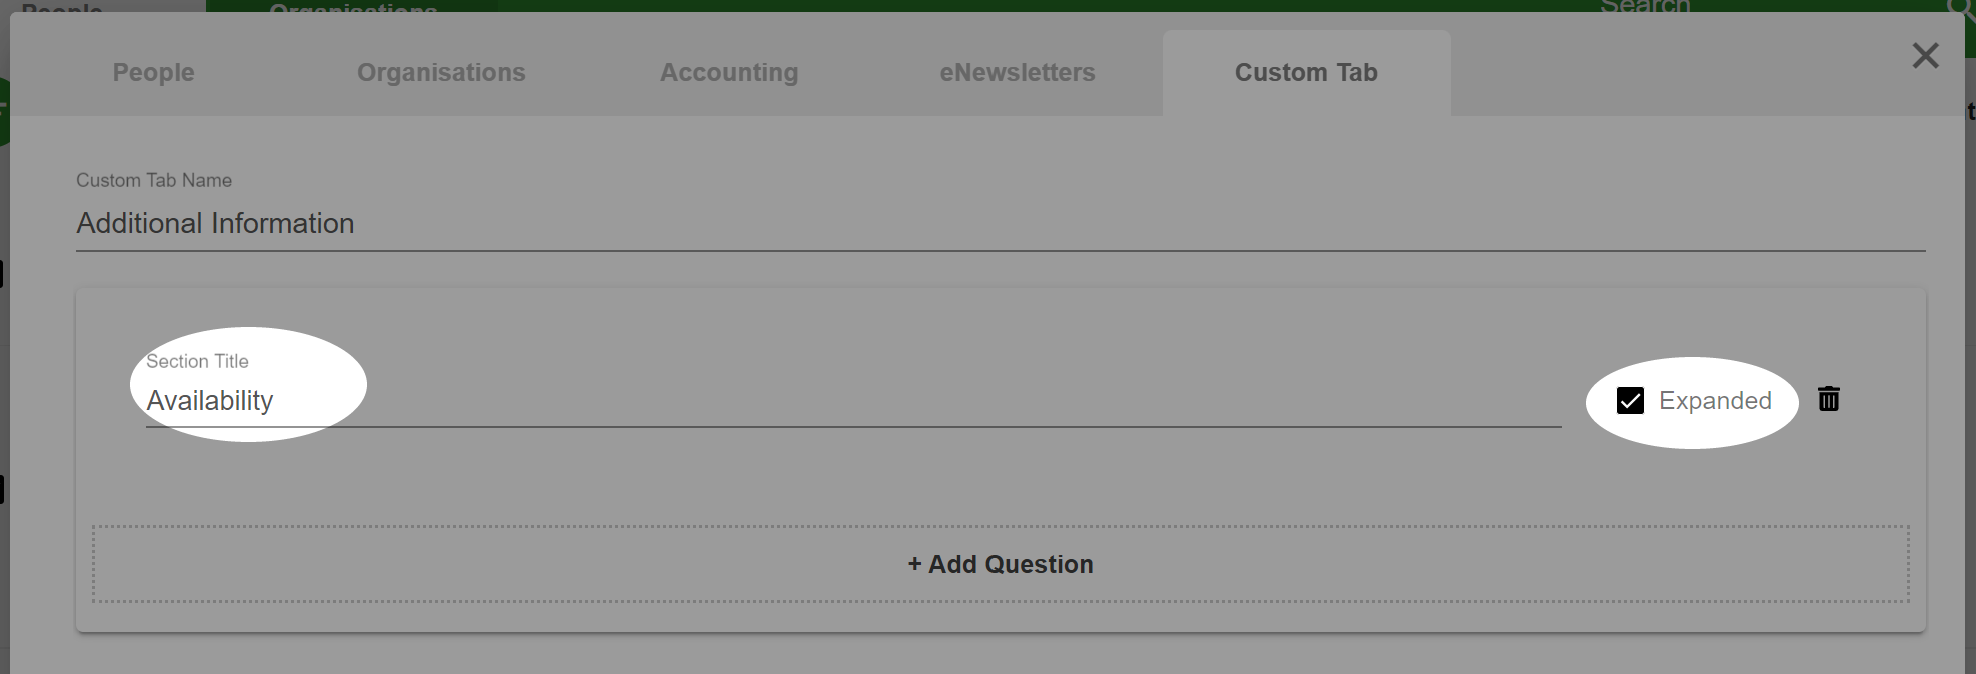The height and width of the screenshot is (674, 1976).
Task: Close the settings dialog with X
Action: (1925, 55)
